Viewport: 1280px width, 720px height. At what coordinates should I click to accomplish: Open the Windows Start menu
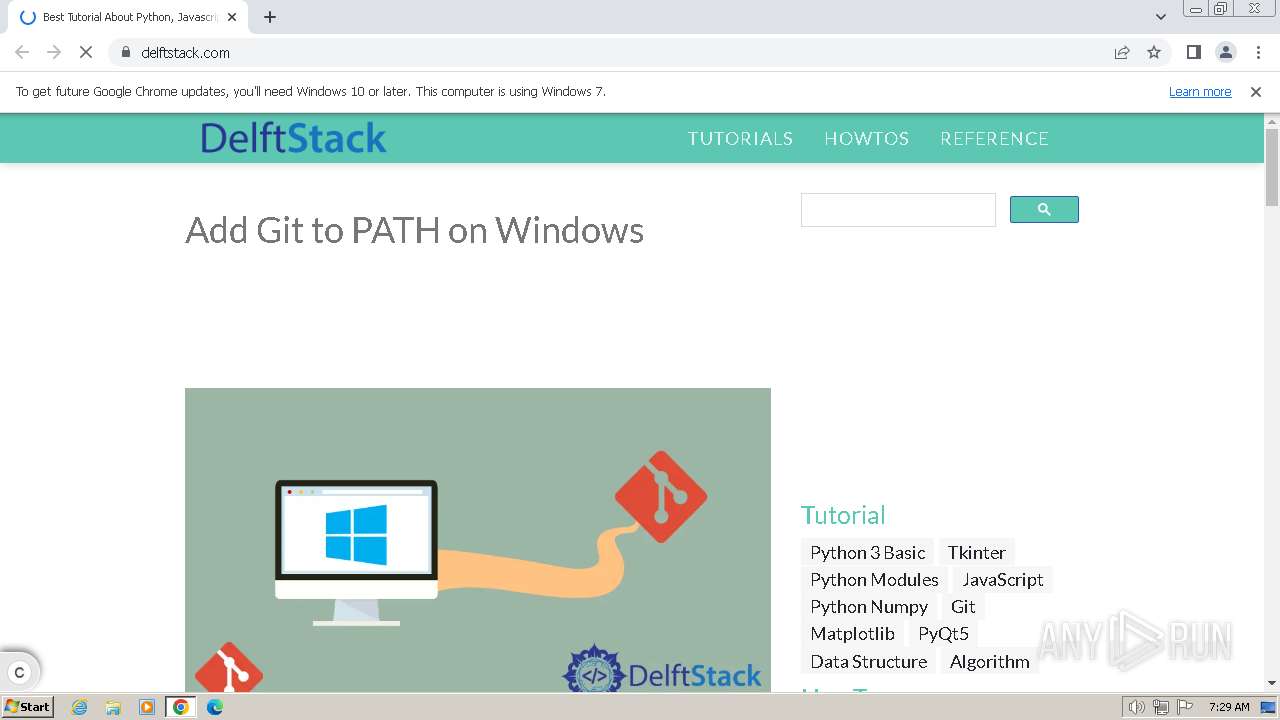point(28,707)
